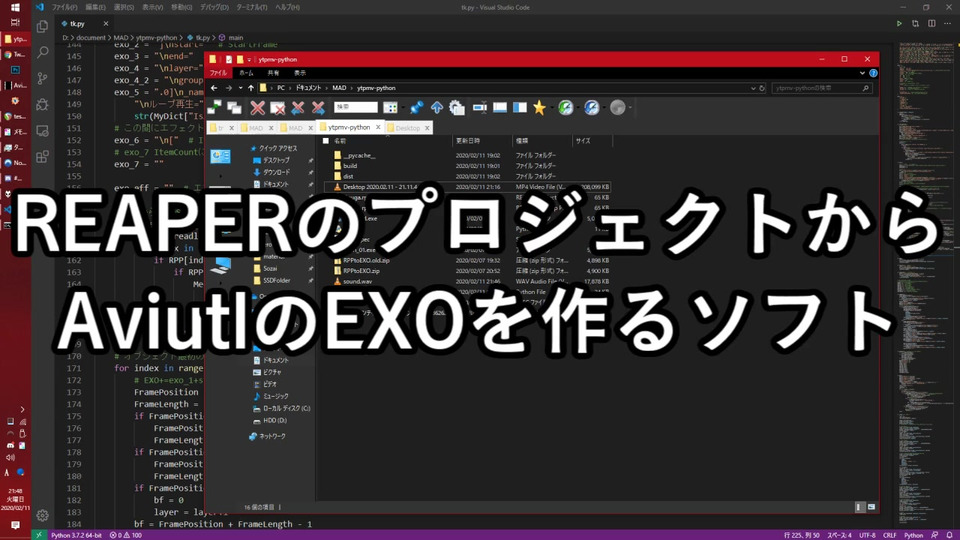Open File Explorer help icon

click(874, 73)
